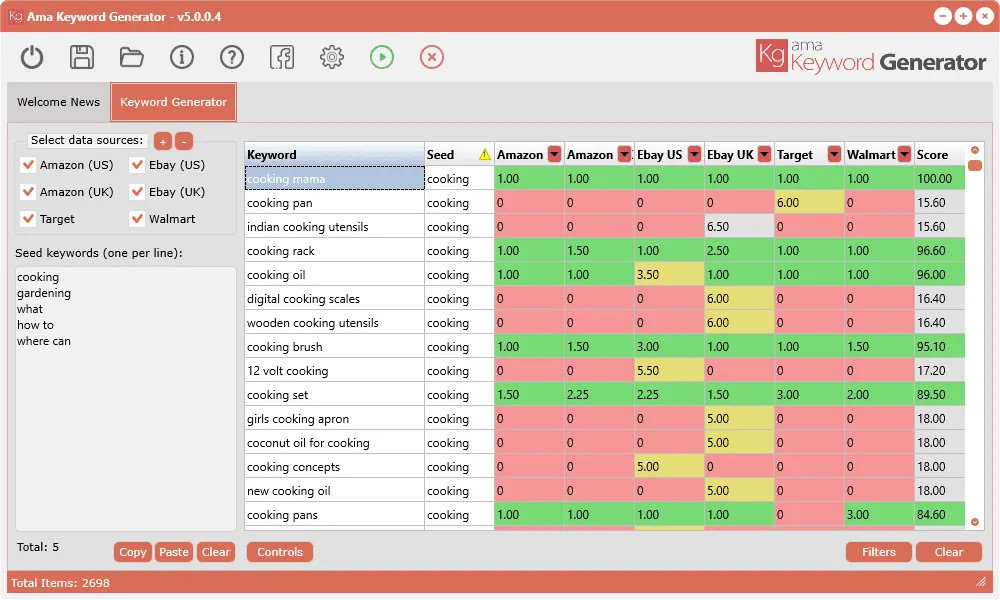Open the Ebay UK column filter dropdown
Screen dimensions: 1000x600
click(765, 154)
